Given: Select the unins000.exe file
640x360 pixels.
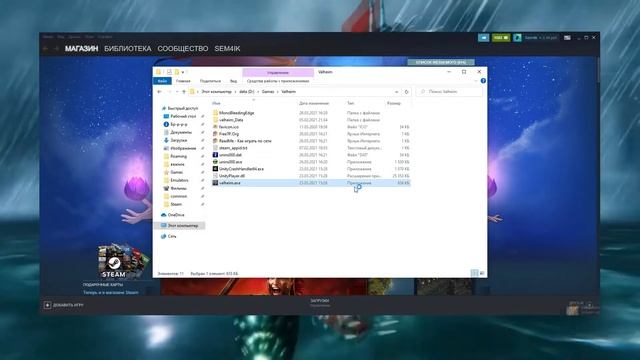Looking at the screenshot, I should [x=230, y=162].
